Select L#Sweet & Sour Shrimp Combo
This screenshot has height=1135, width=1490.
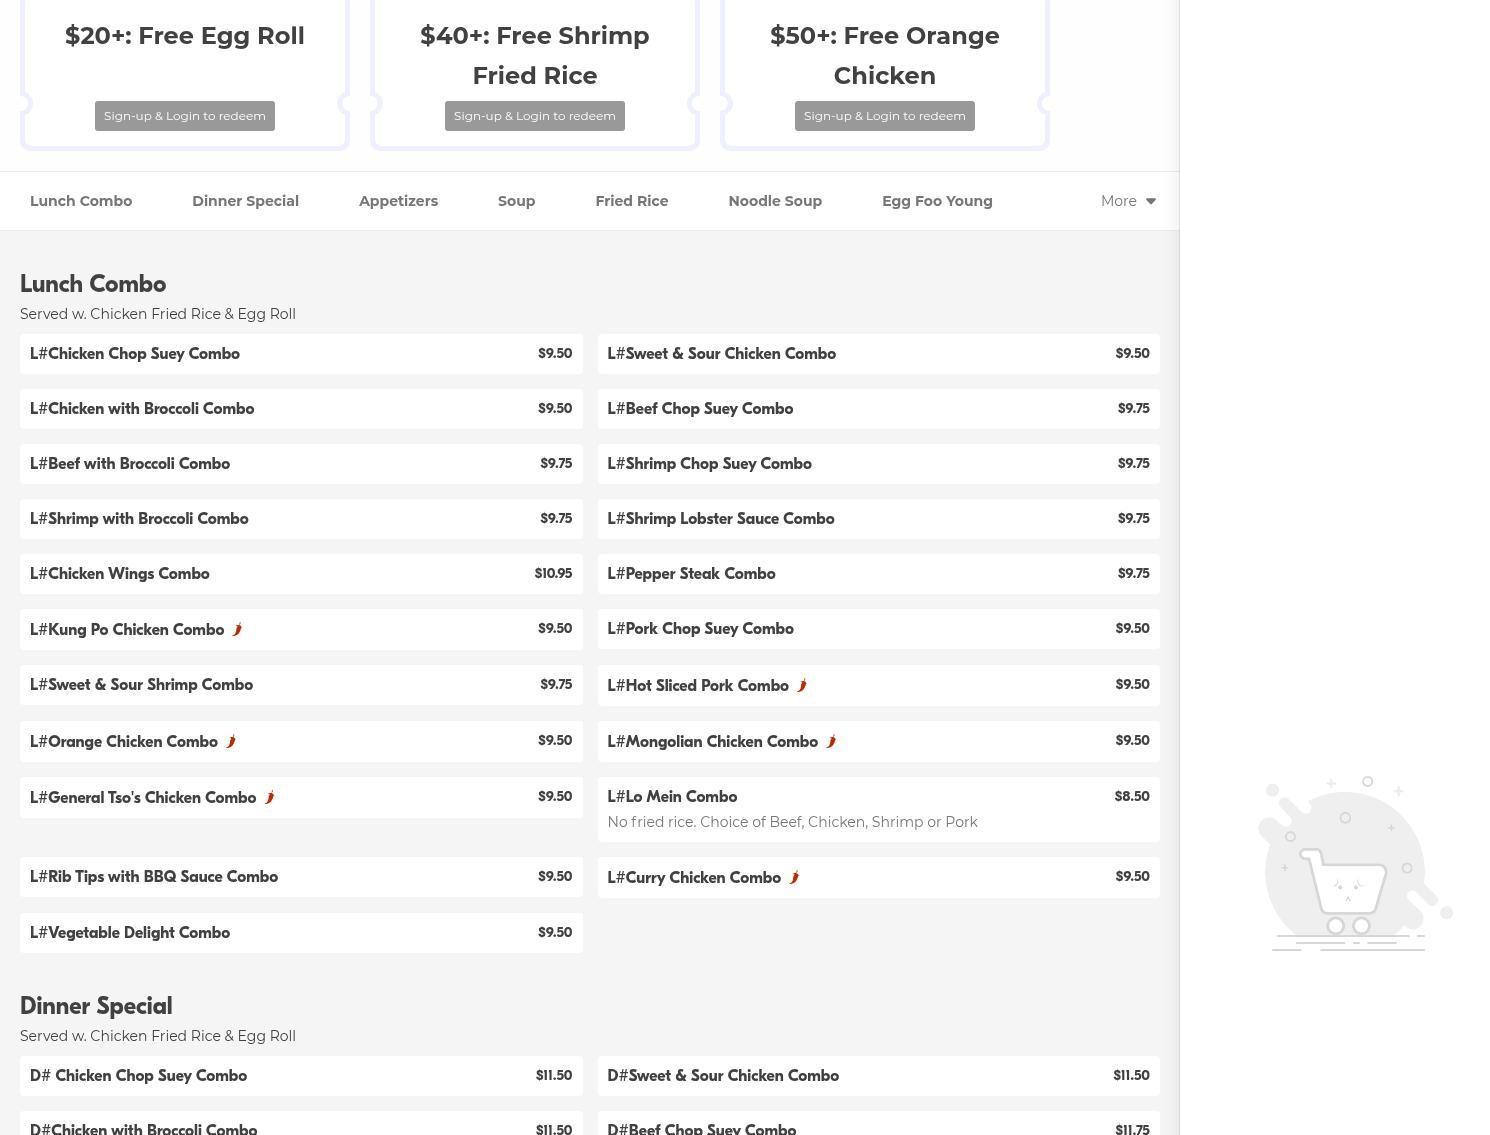(x=301, y=685)
